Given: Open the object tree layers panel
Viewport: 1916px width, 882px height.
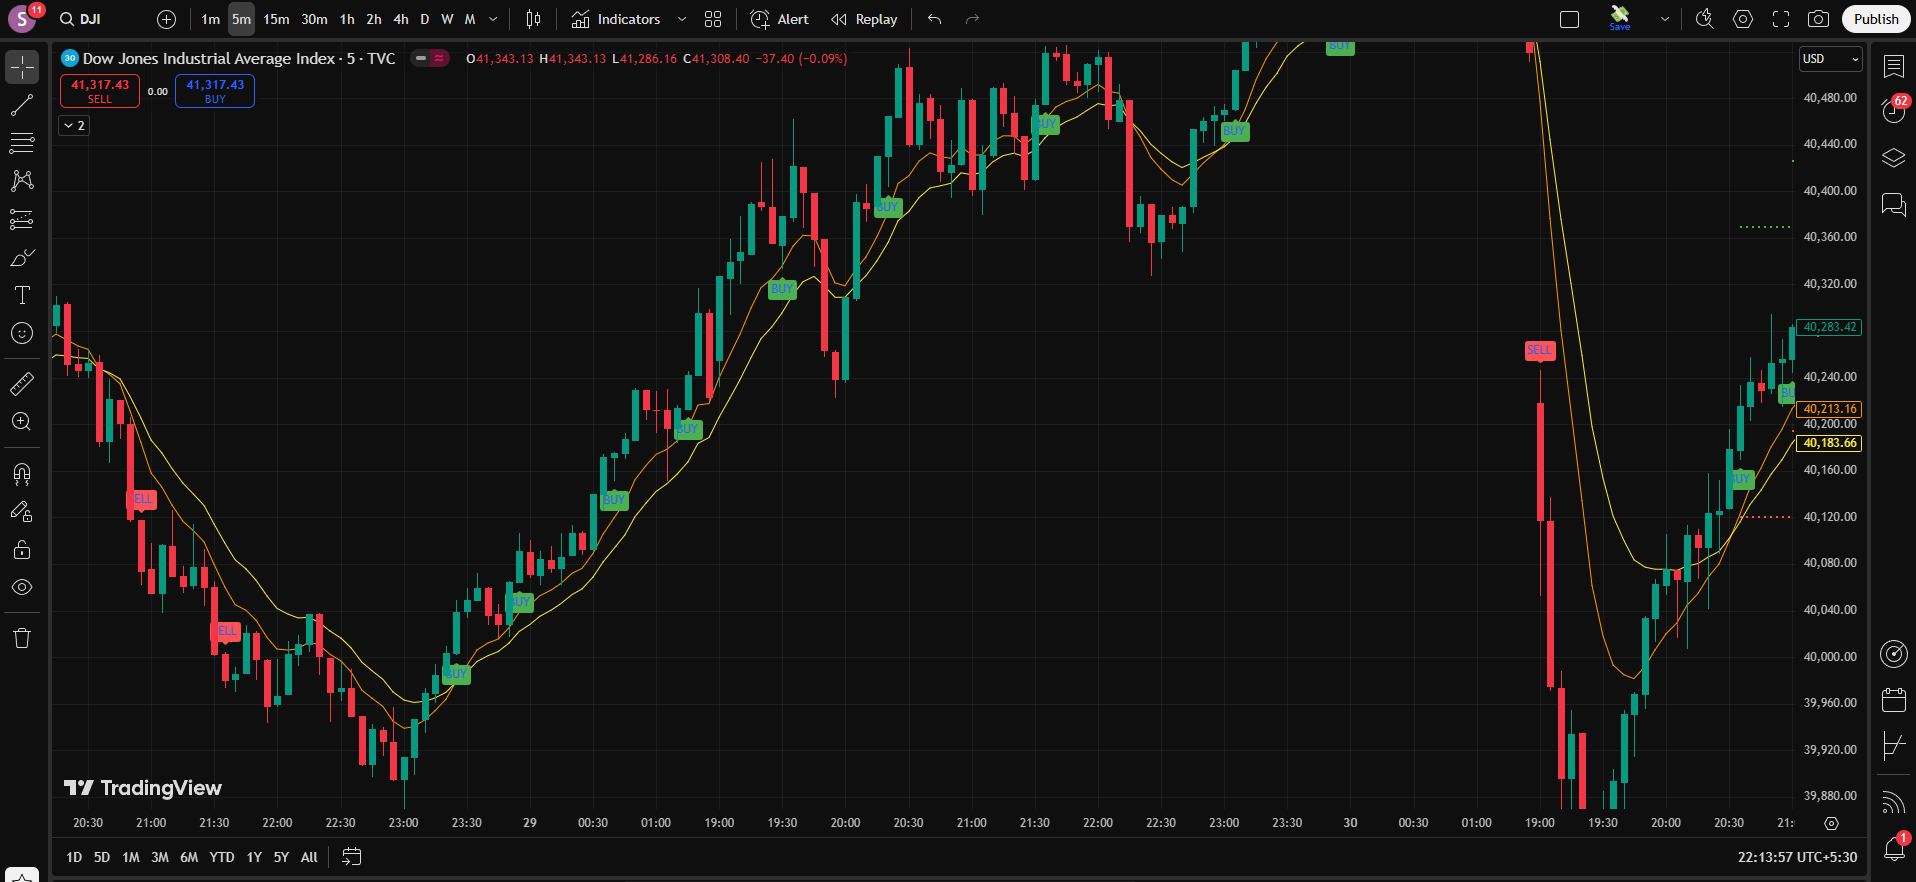Looking at the screenshot, I should click(1894, 158).
